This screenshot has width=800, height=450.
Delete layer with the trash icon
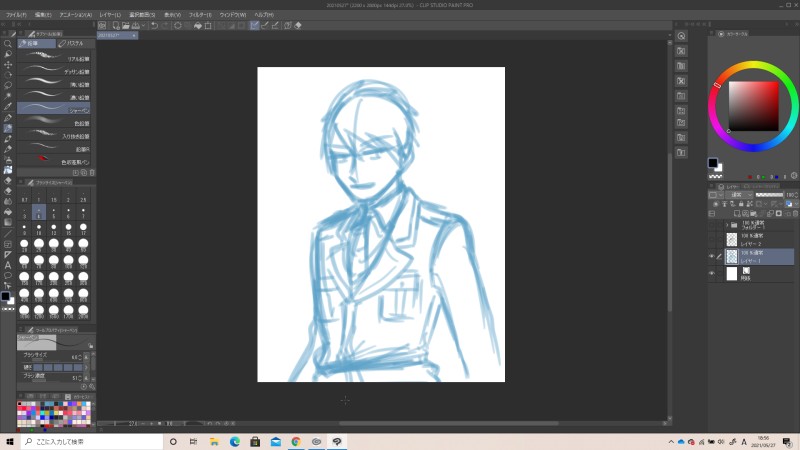pyautogui.click(x=795, y=214)
